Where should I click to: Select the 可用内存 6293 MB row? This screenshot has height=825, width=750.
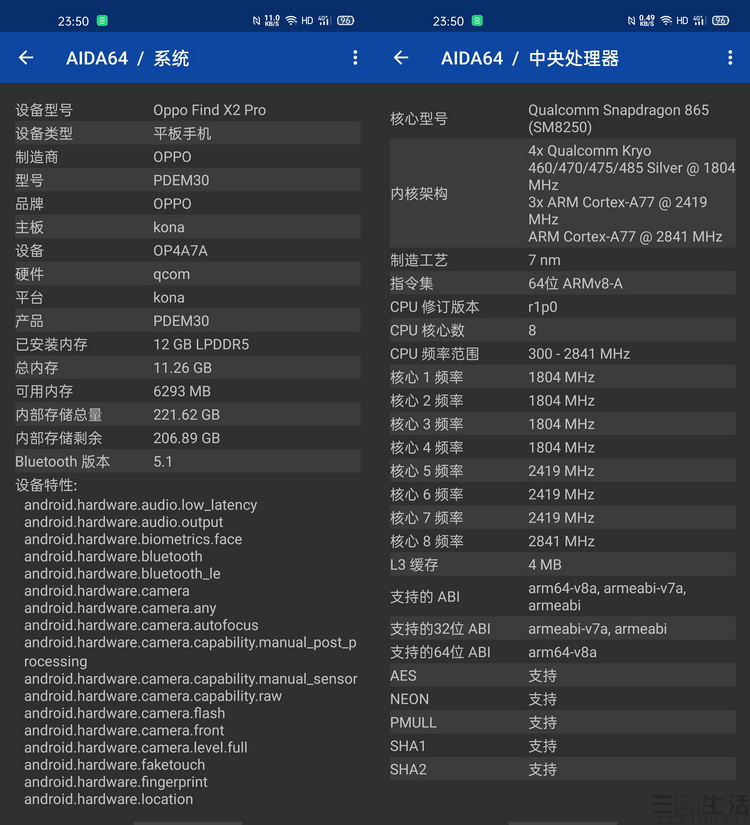point(187,391)
